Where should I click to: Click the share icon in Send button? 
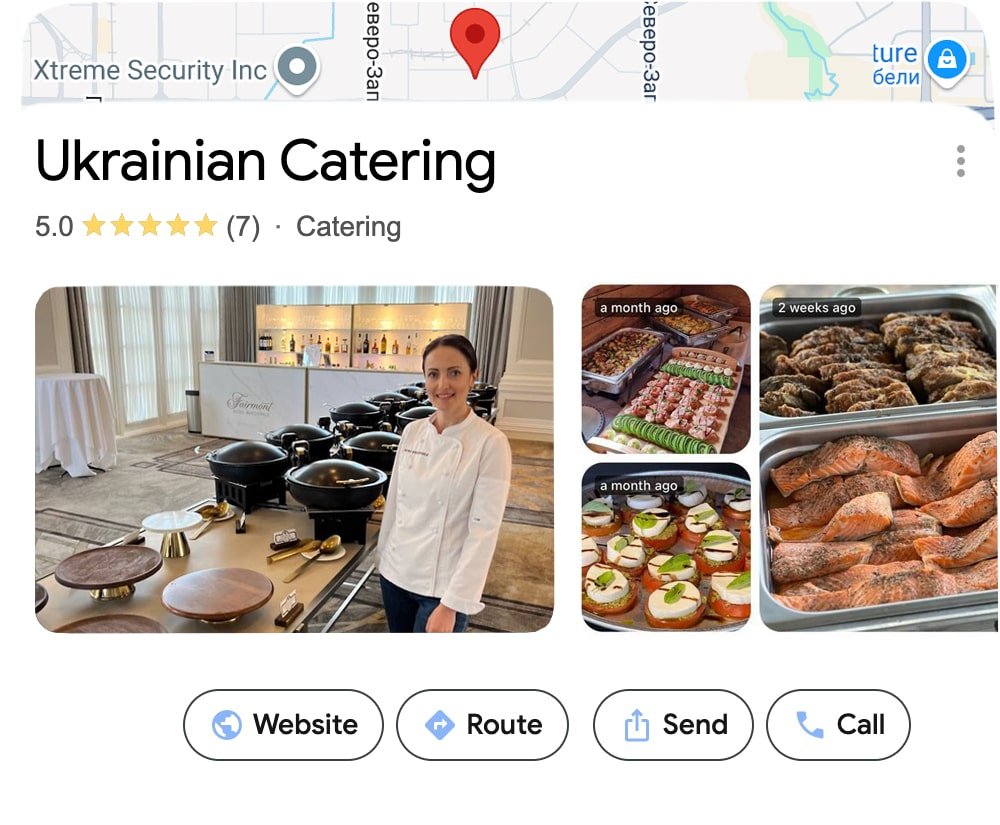636,725
